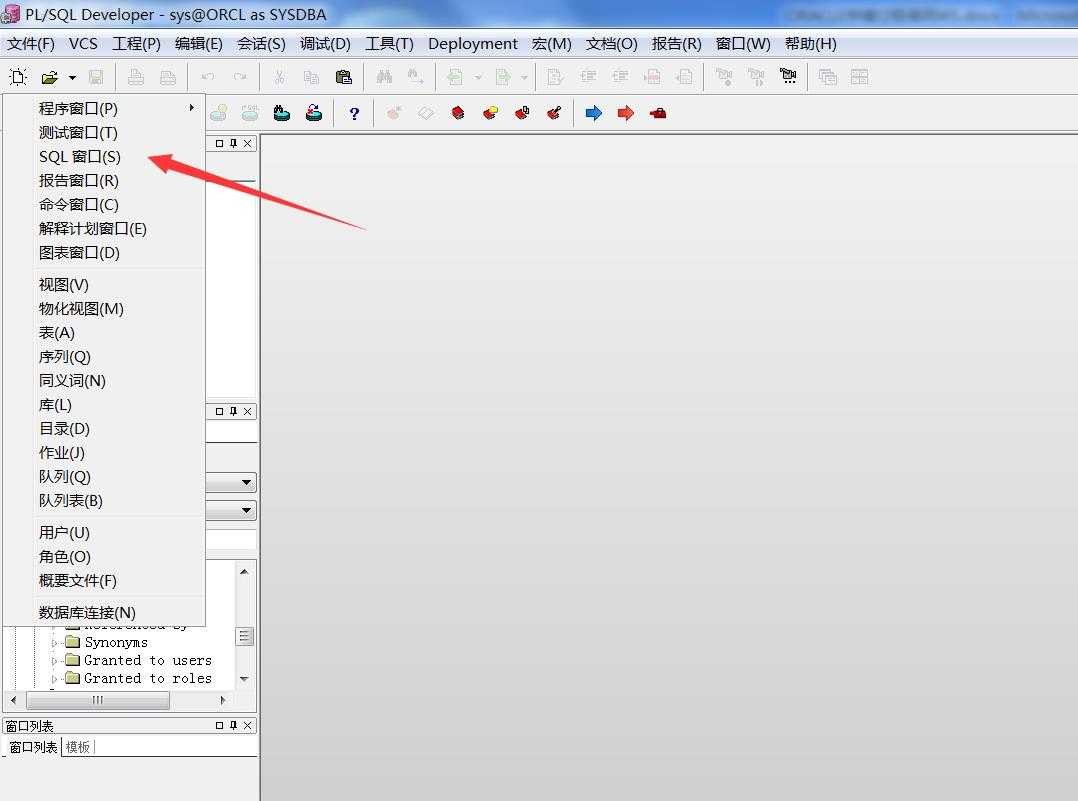Choose 同义词(N) from the menu
Image resolution: width=1078 pixels, height=801 pixels.
click(x=104, y=381)
